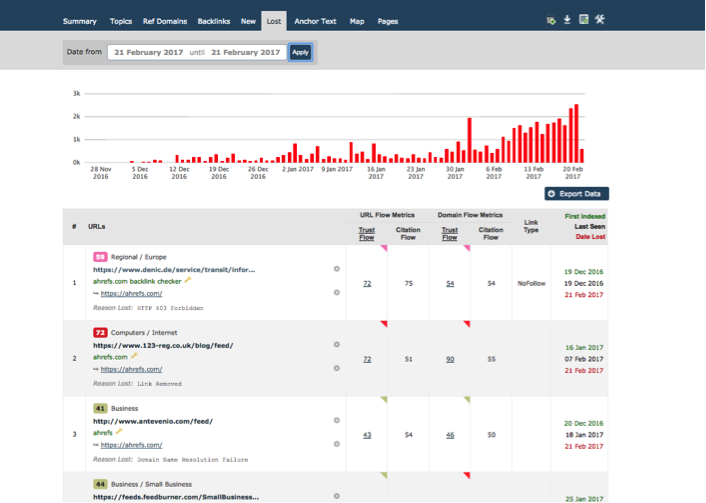The height and width of the screenshot is (503, 706).
Task: Open gear options beside 123-reg.co.uk source URL
Action: (336, 345)
